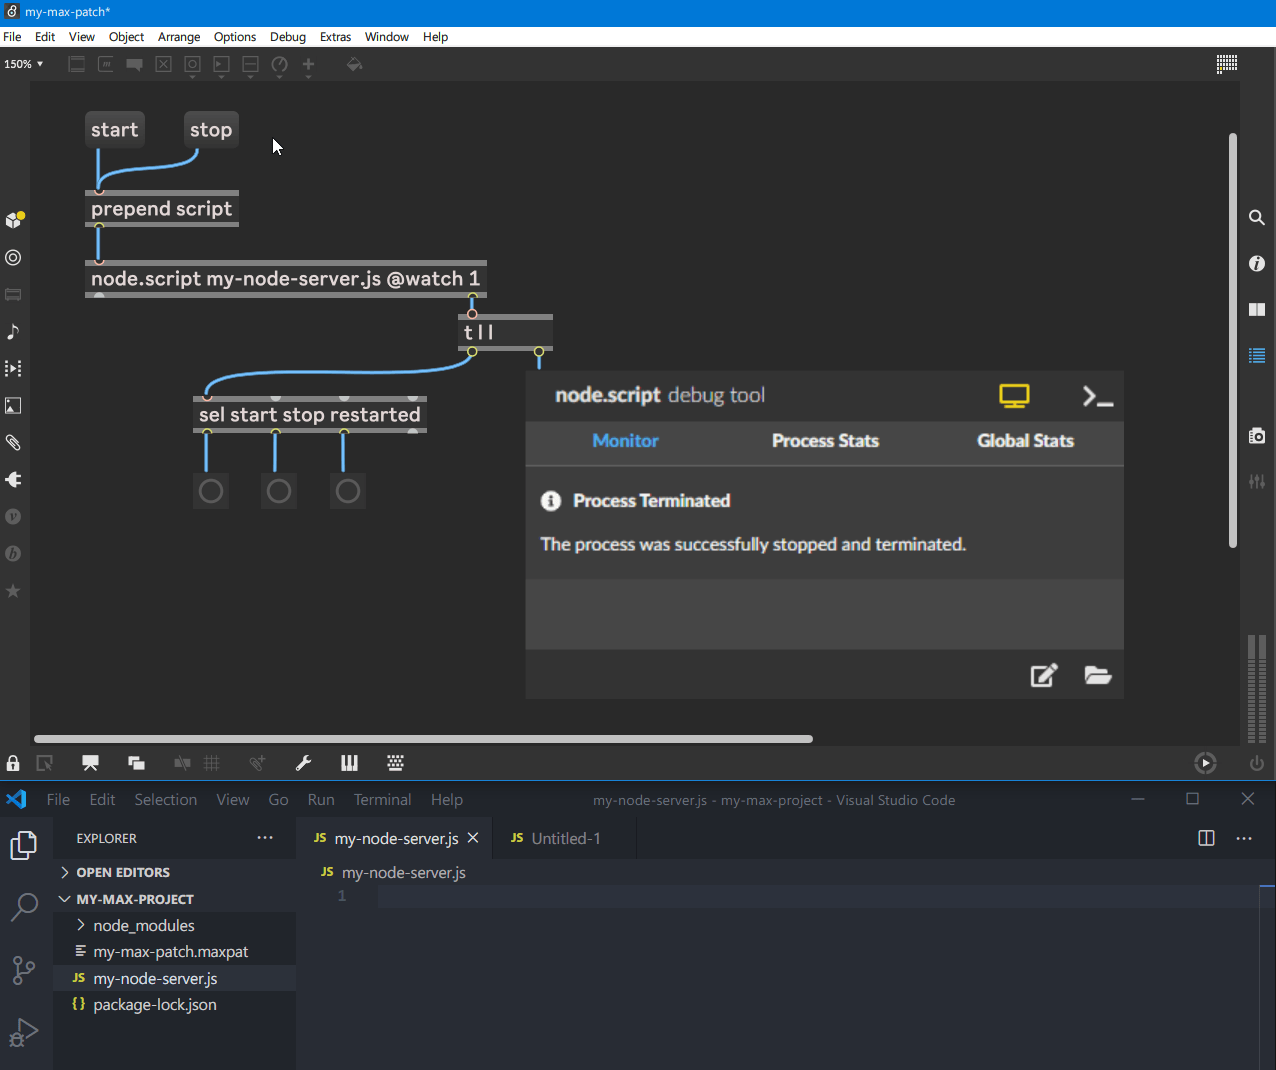Open the reference book icon

tap(1257, 309)
